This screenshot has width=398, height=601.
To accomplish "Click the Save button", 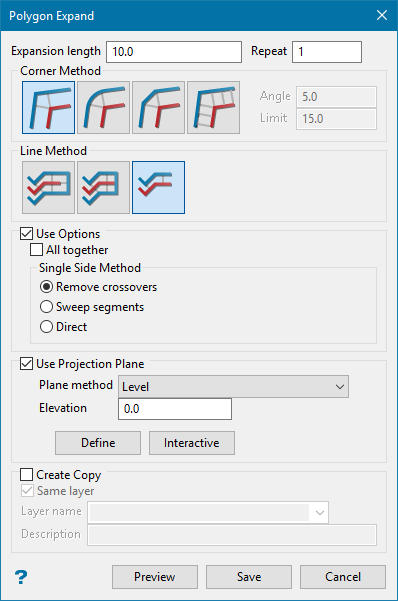I will (x=249, y=577).
